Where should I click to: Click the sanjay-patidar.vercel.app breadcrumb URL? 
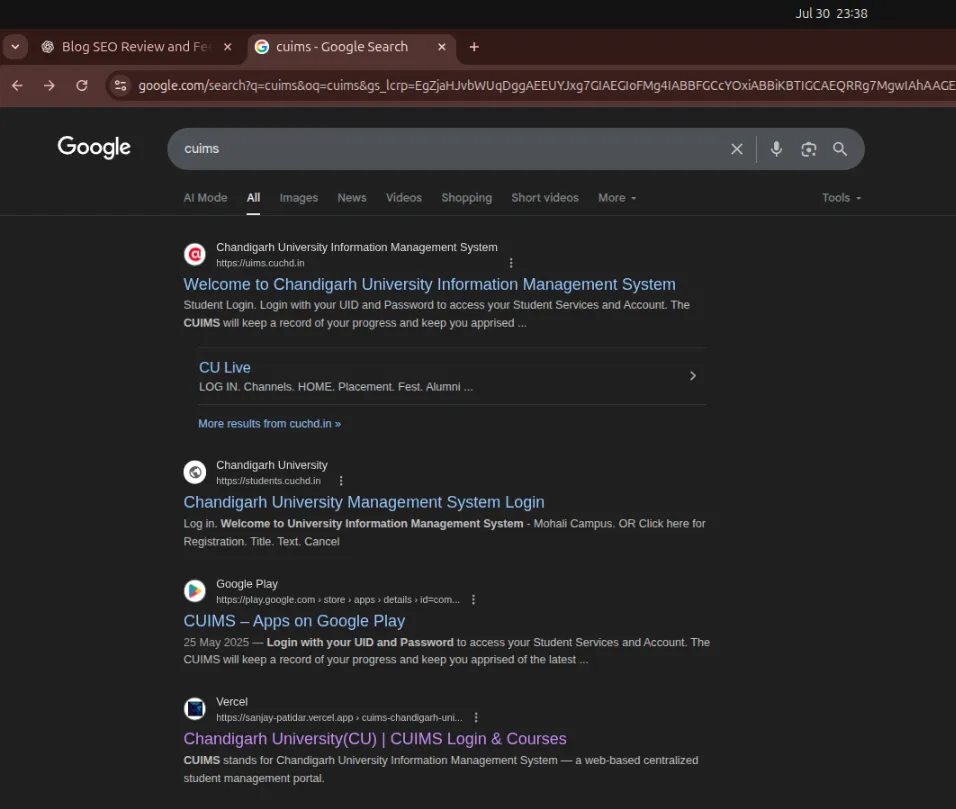[x=339, y=718]
